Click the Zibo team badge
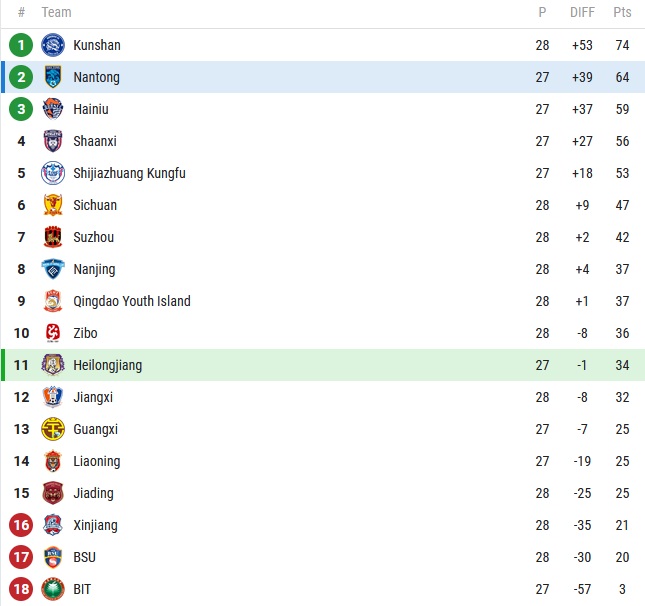Screen dimensions: 645x606 coord(53,333)
